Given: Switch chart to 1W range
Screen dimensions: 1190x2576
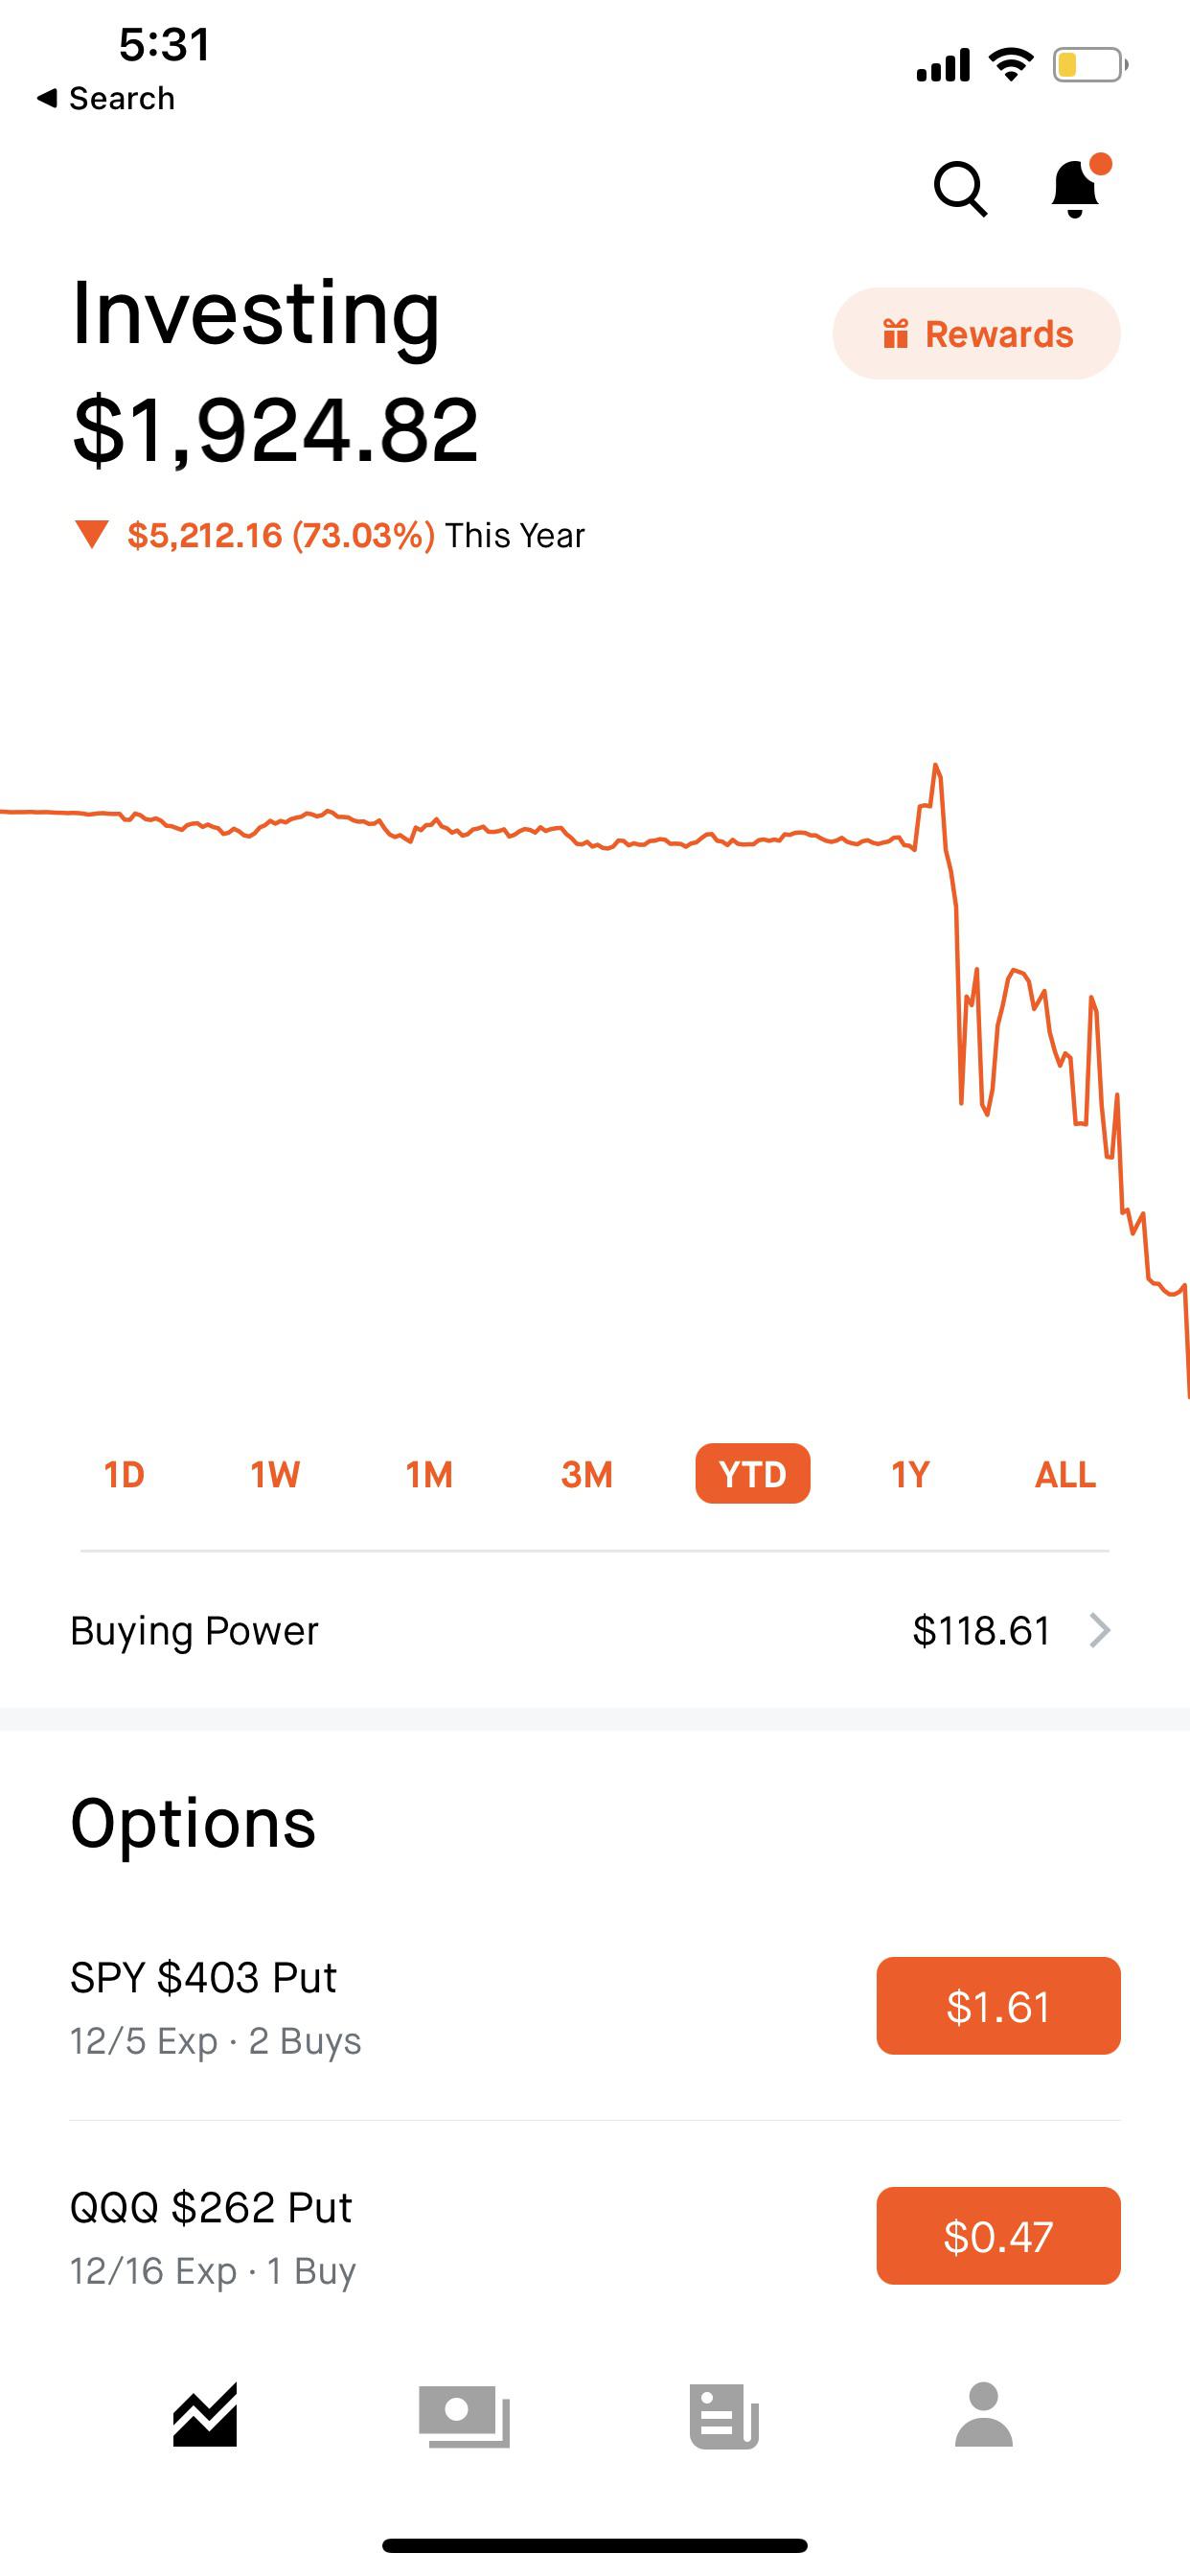Looking at the screenshot, I should tap(275, 1474).
